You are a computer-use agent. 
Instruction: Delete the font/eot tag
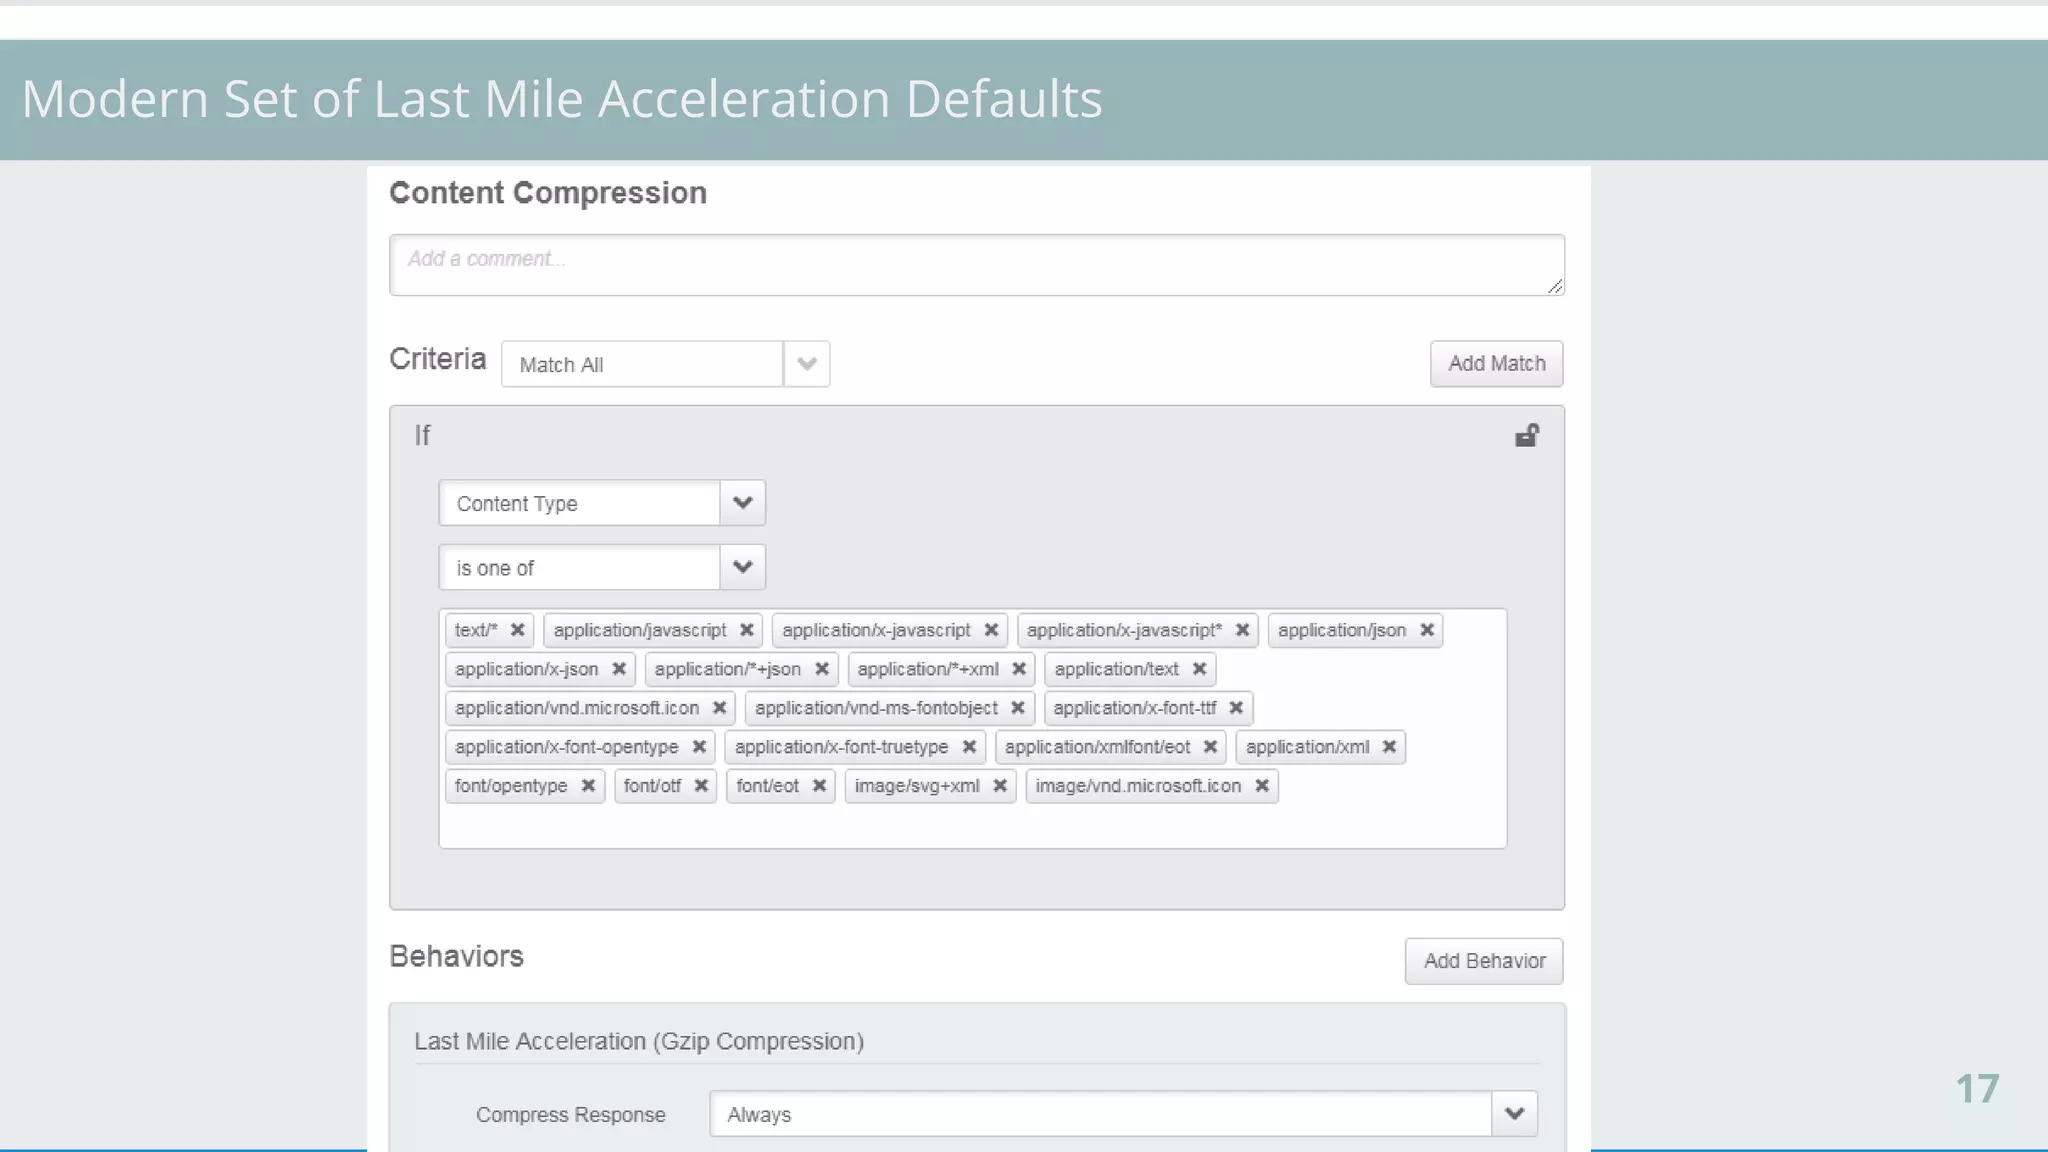pos(819,786)
